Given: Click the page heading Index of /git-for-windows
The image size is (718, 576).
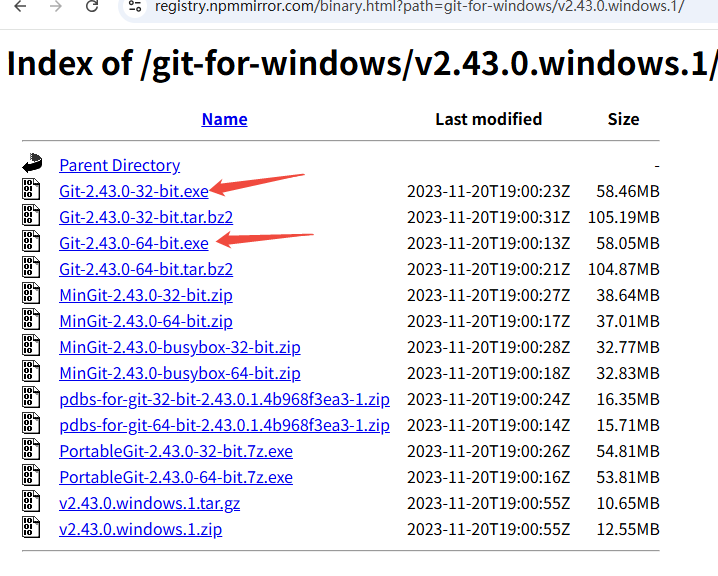Looking at the screenshot, I should [362, 63].
